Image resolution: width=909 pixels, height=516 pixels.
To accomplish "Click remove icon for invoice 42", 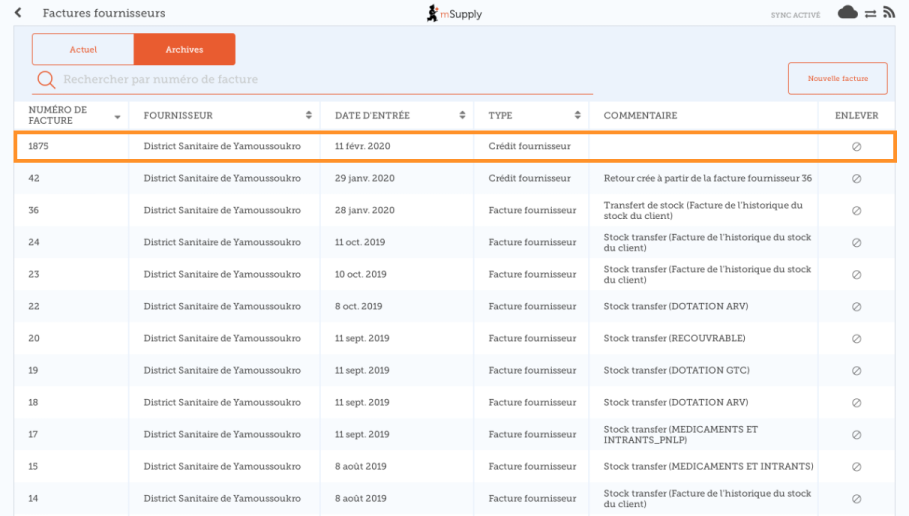I will (x=856, y=178).
